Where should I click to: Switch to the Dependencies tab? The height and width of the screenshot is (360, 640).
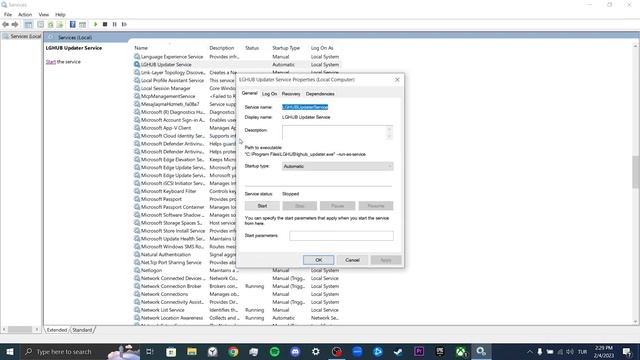point(320,94)
